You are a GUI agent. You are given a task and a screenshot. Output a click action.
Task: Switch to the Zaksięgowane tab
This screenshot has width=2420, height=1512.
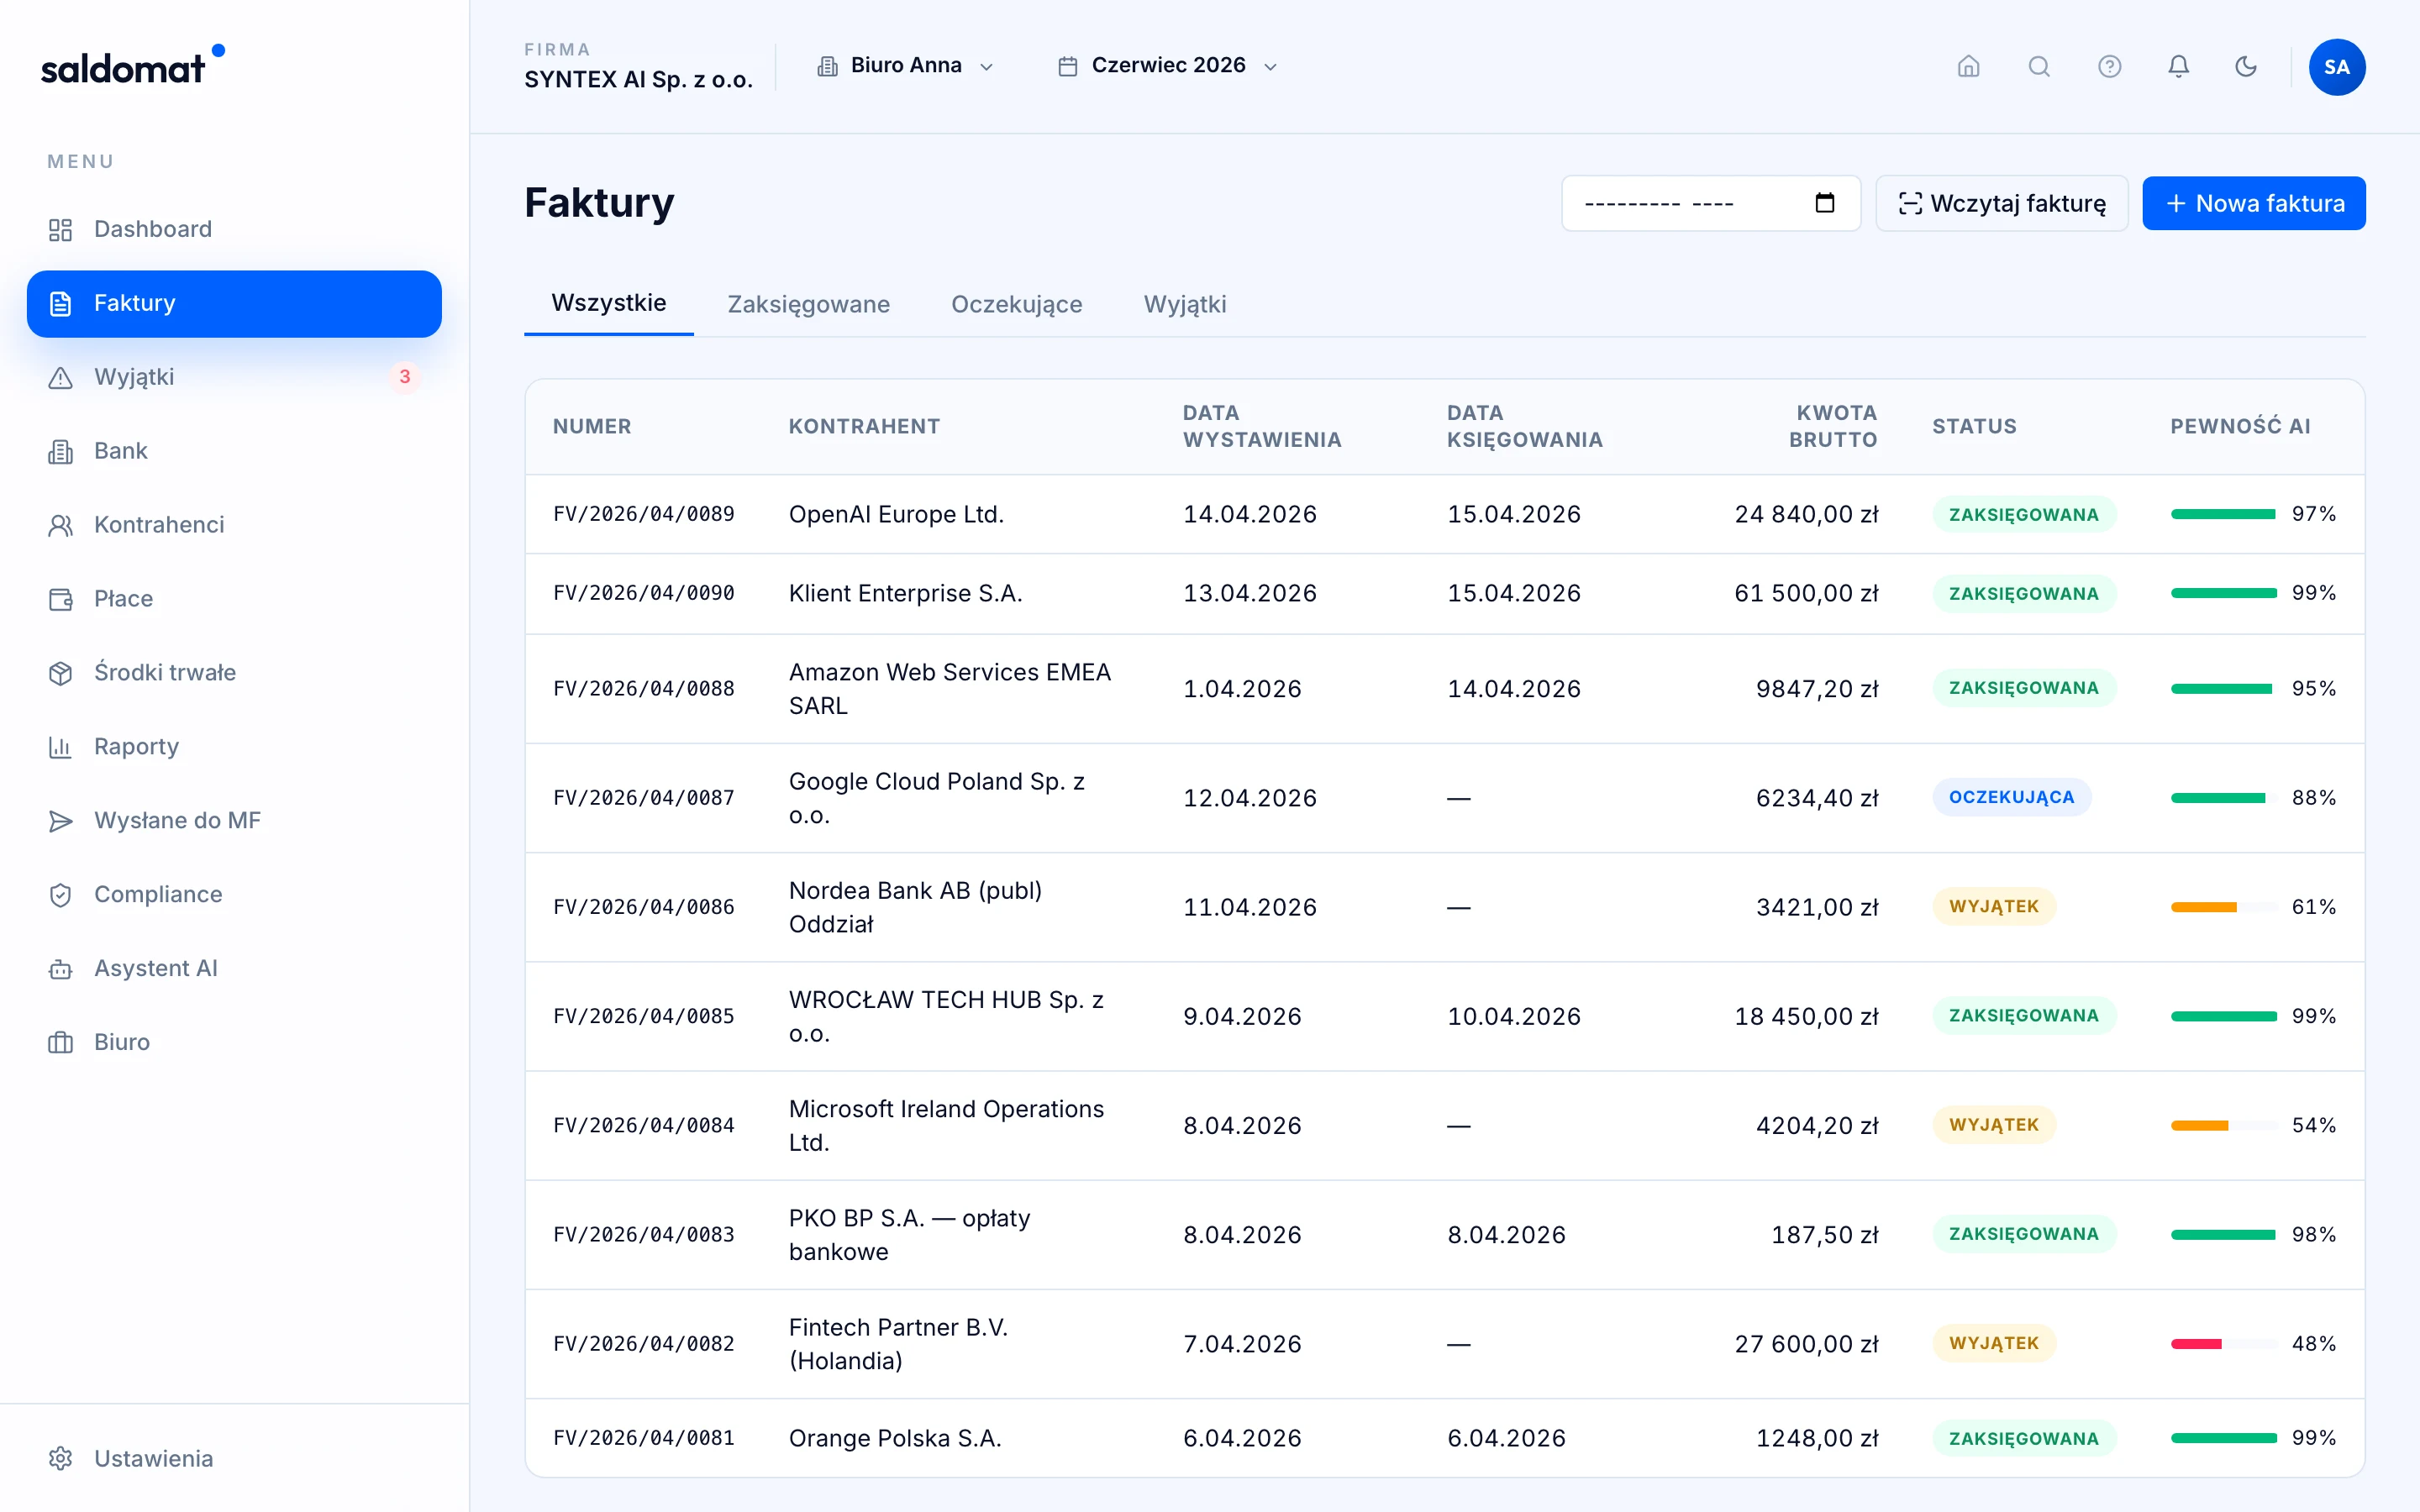[x=808, y=304]
